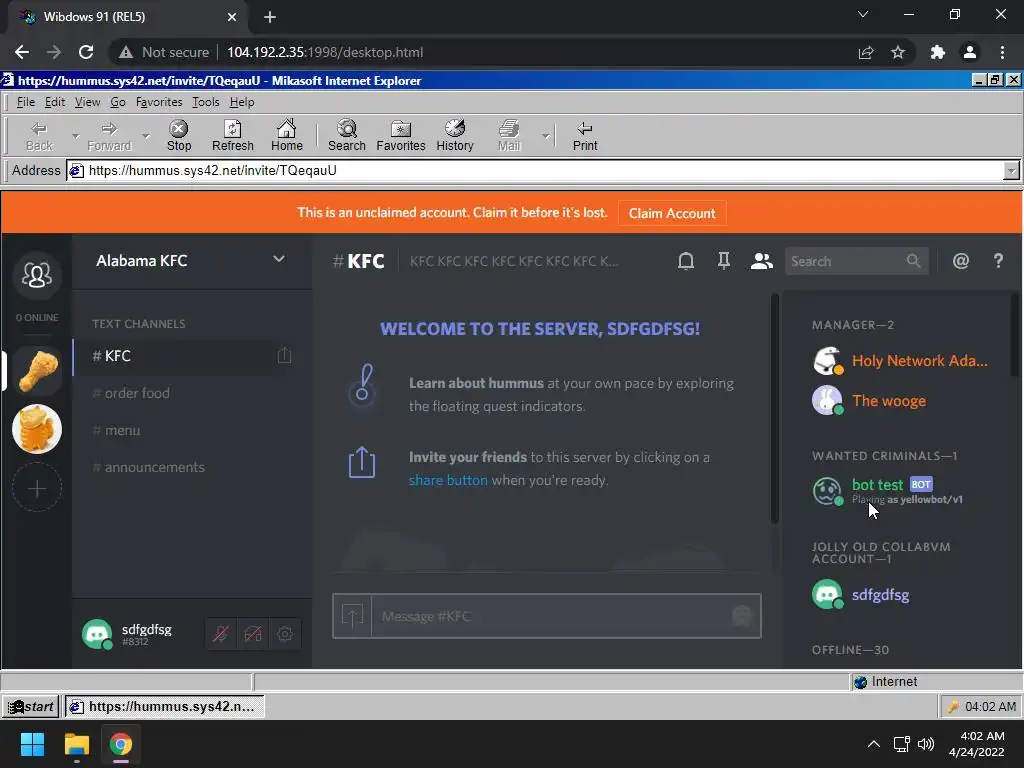
Task: Click the Back toolbar button in Internet Explorer
Action: (39, 136)
